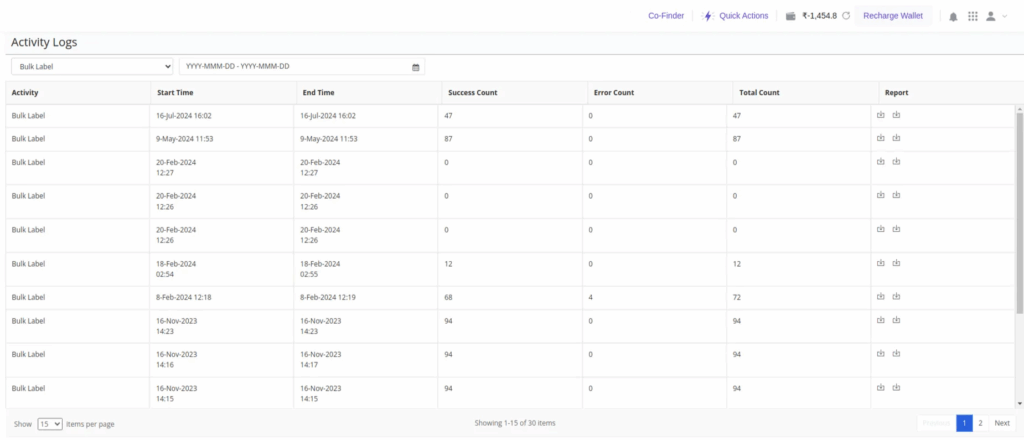1024x440 pixels.
Task: Click the Recharge Wallet button
Action: pyautogui.click(x=894, y=16)
